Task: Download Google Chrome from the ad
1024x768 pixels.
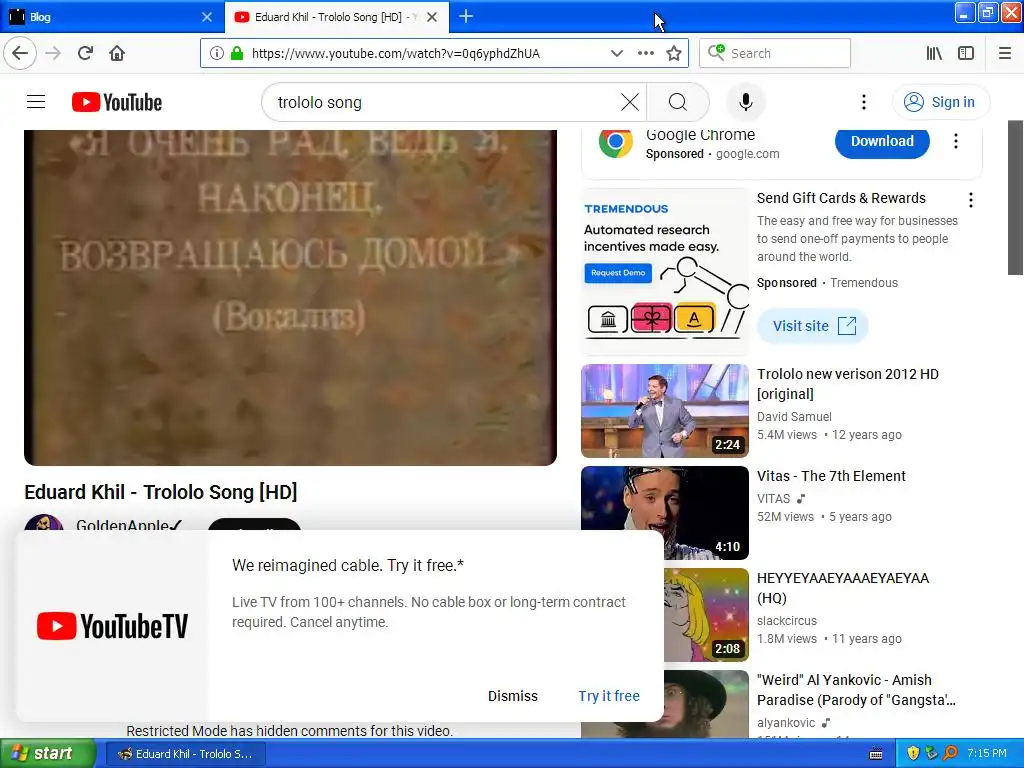Action: (x=882, y=141)
